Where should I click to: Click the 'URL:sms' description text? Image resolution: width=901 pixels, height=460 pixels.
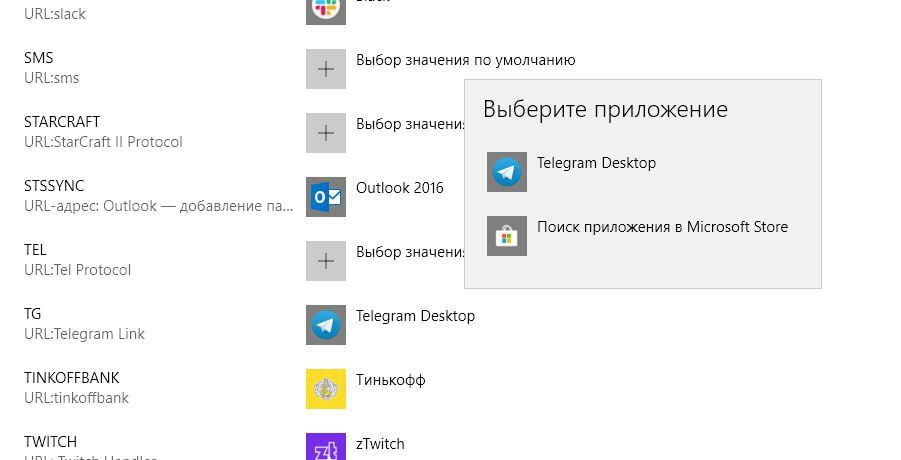[x=52, y=78]
